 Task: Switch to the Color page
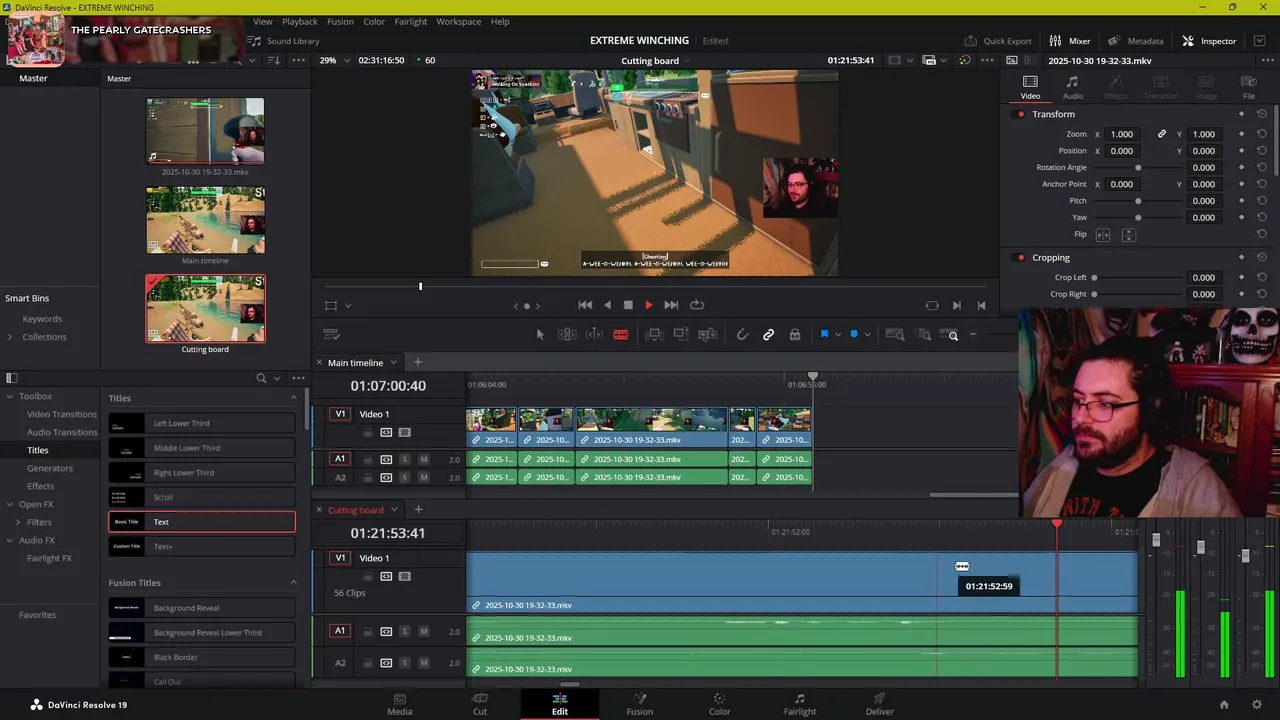pyautogui.click(x=719, y=704)
